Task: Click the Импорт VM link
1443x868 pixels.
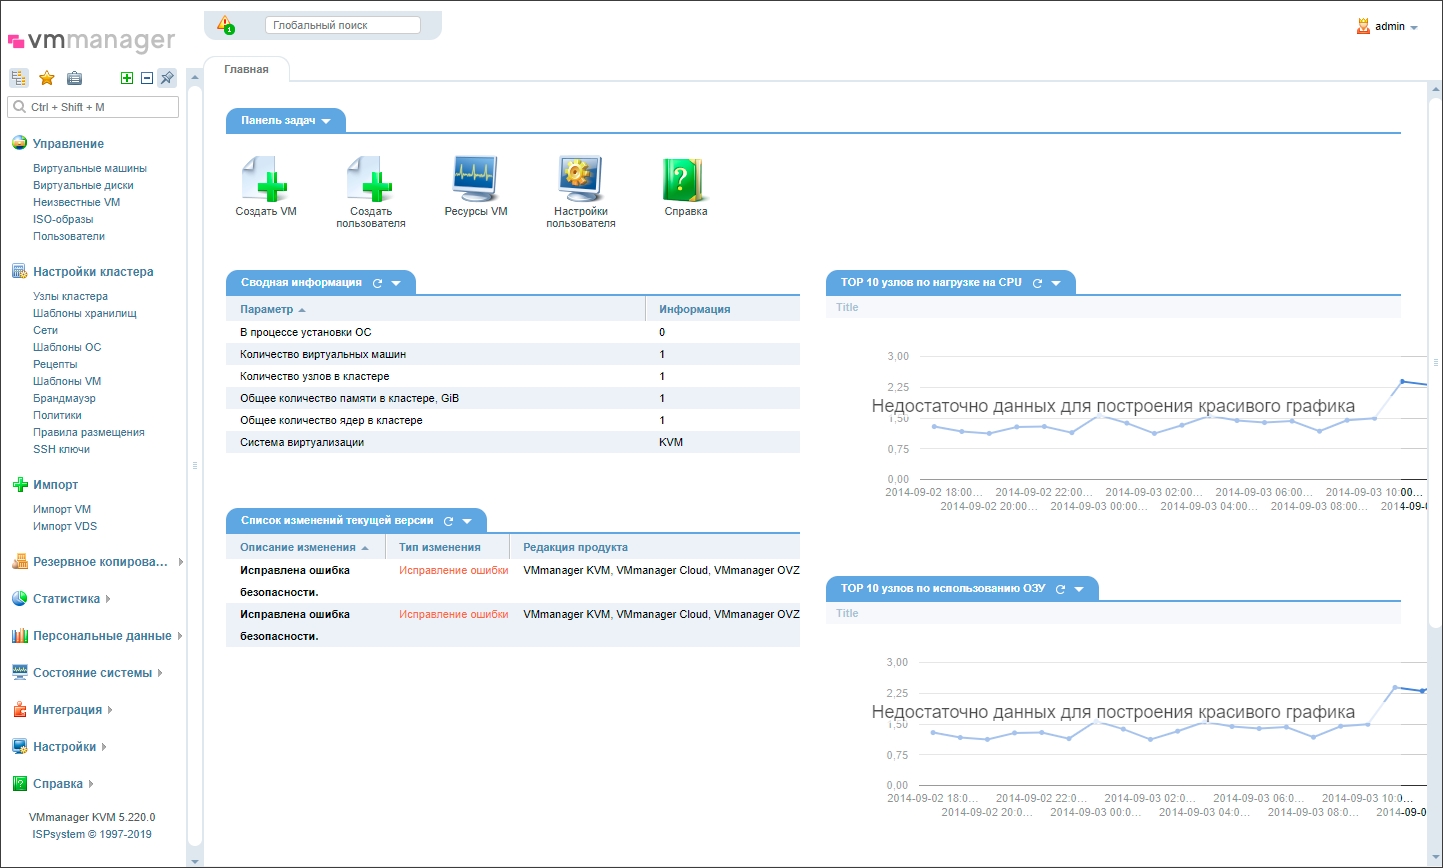Action: (62, 509)
